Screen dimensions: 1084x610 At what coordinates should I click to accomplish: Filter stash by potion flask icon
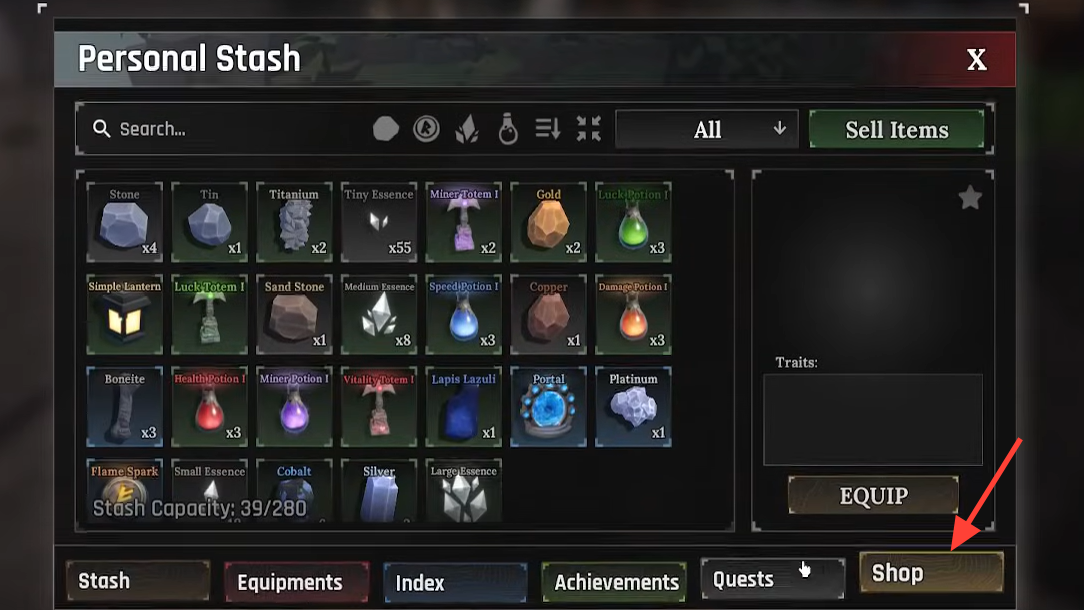[507, 129]
